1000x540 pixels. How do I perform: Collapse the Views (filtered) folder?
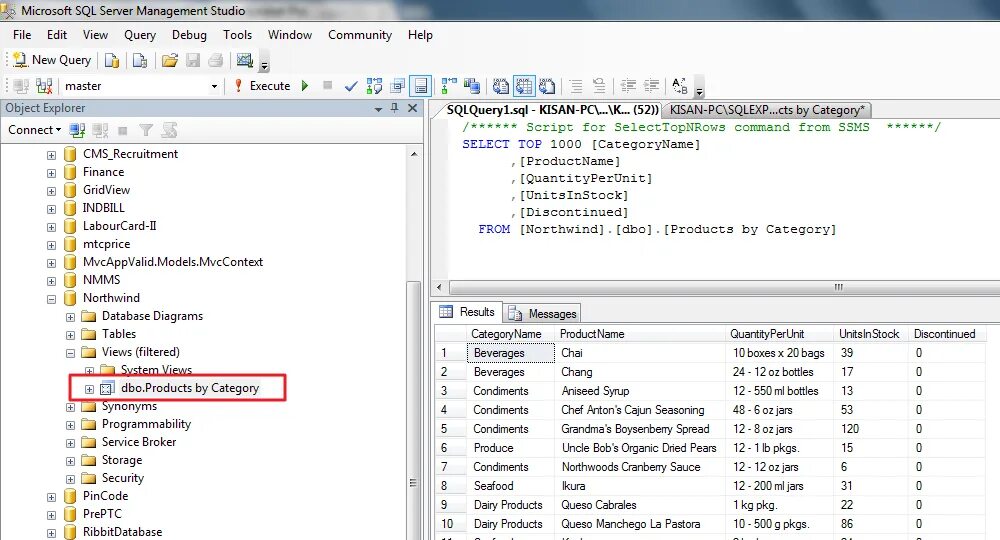click(70, 353)
